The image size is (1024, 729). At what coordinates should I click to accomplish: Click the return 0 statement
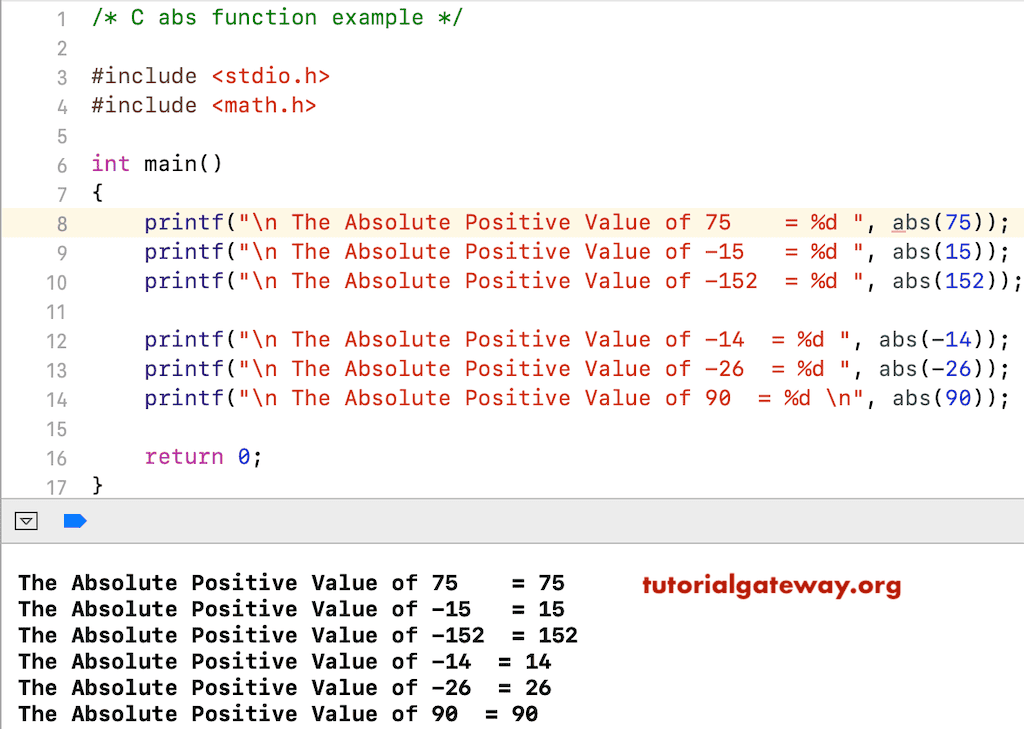[x=200, y=457]
